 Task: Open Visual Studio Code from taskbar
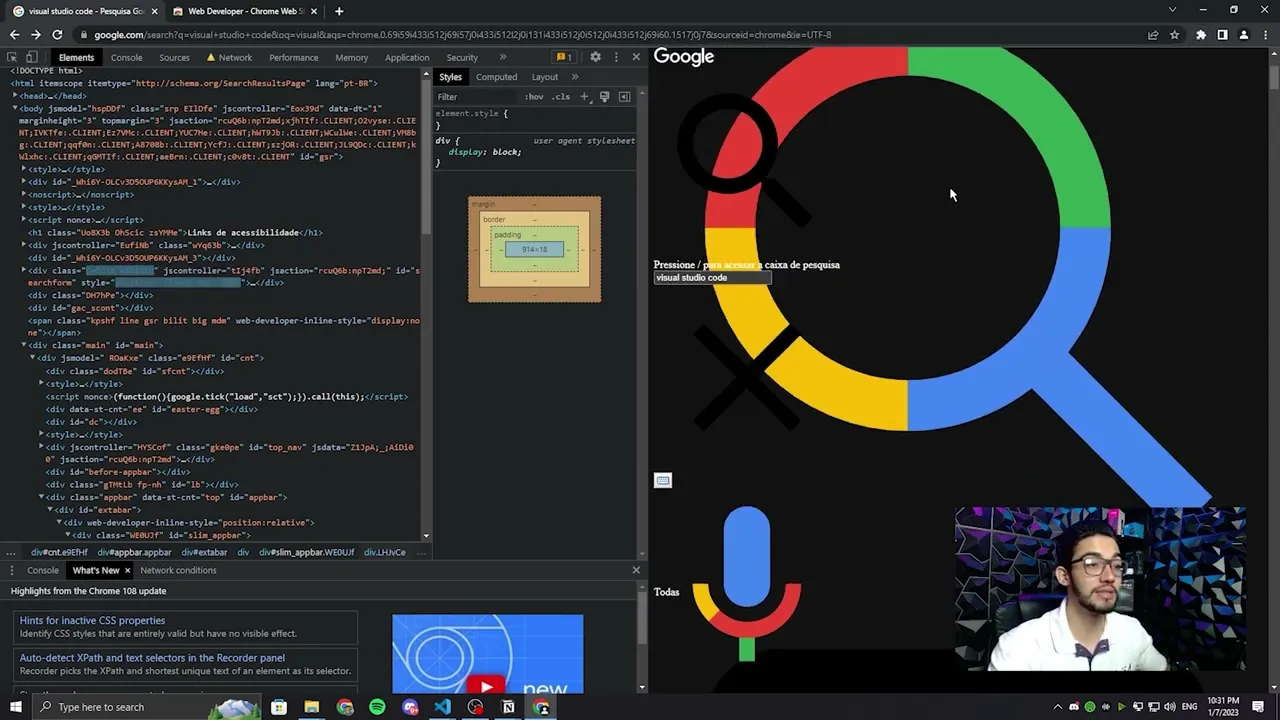pyautogui.click(x=443, y=707)
